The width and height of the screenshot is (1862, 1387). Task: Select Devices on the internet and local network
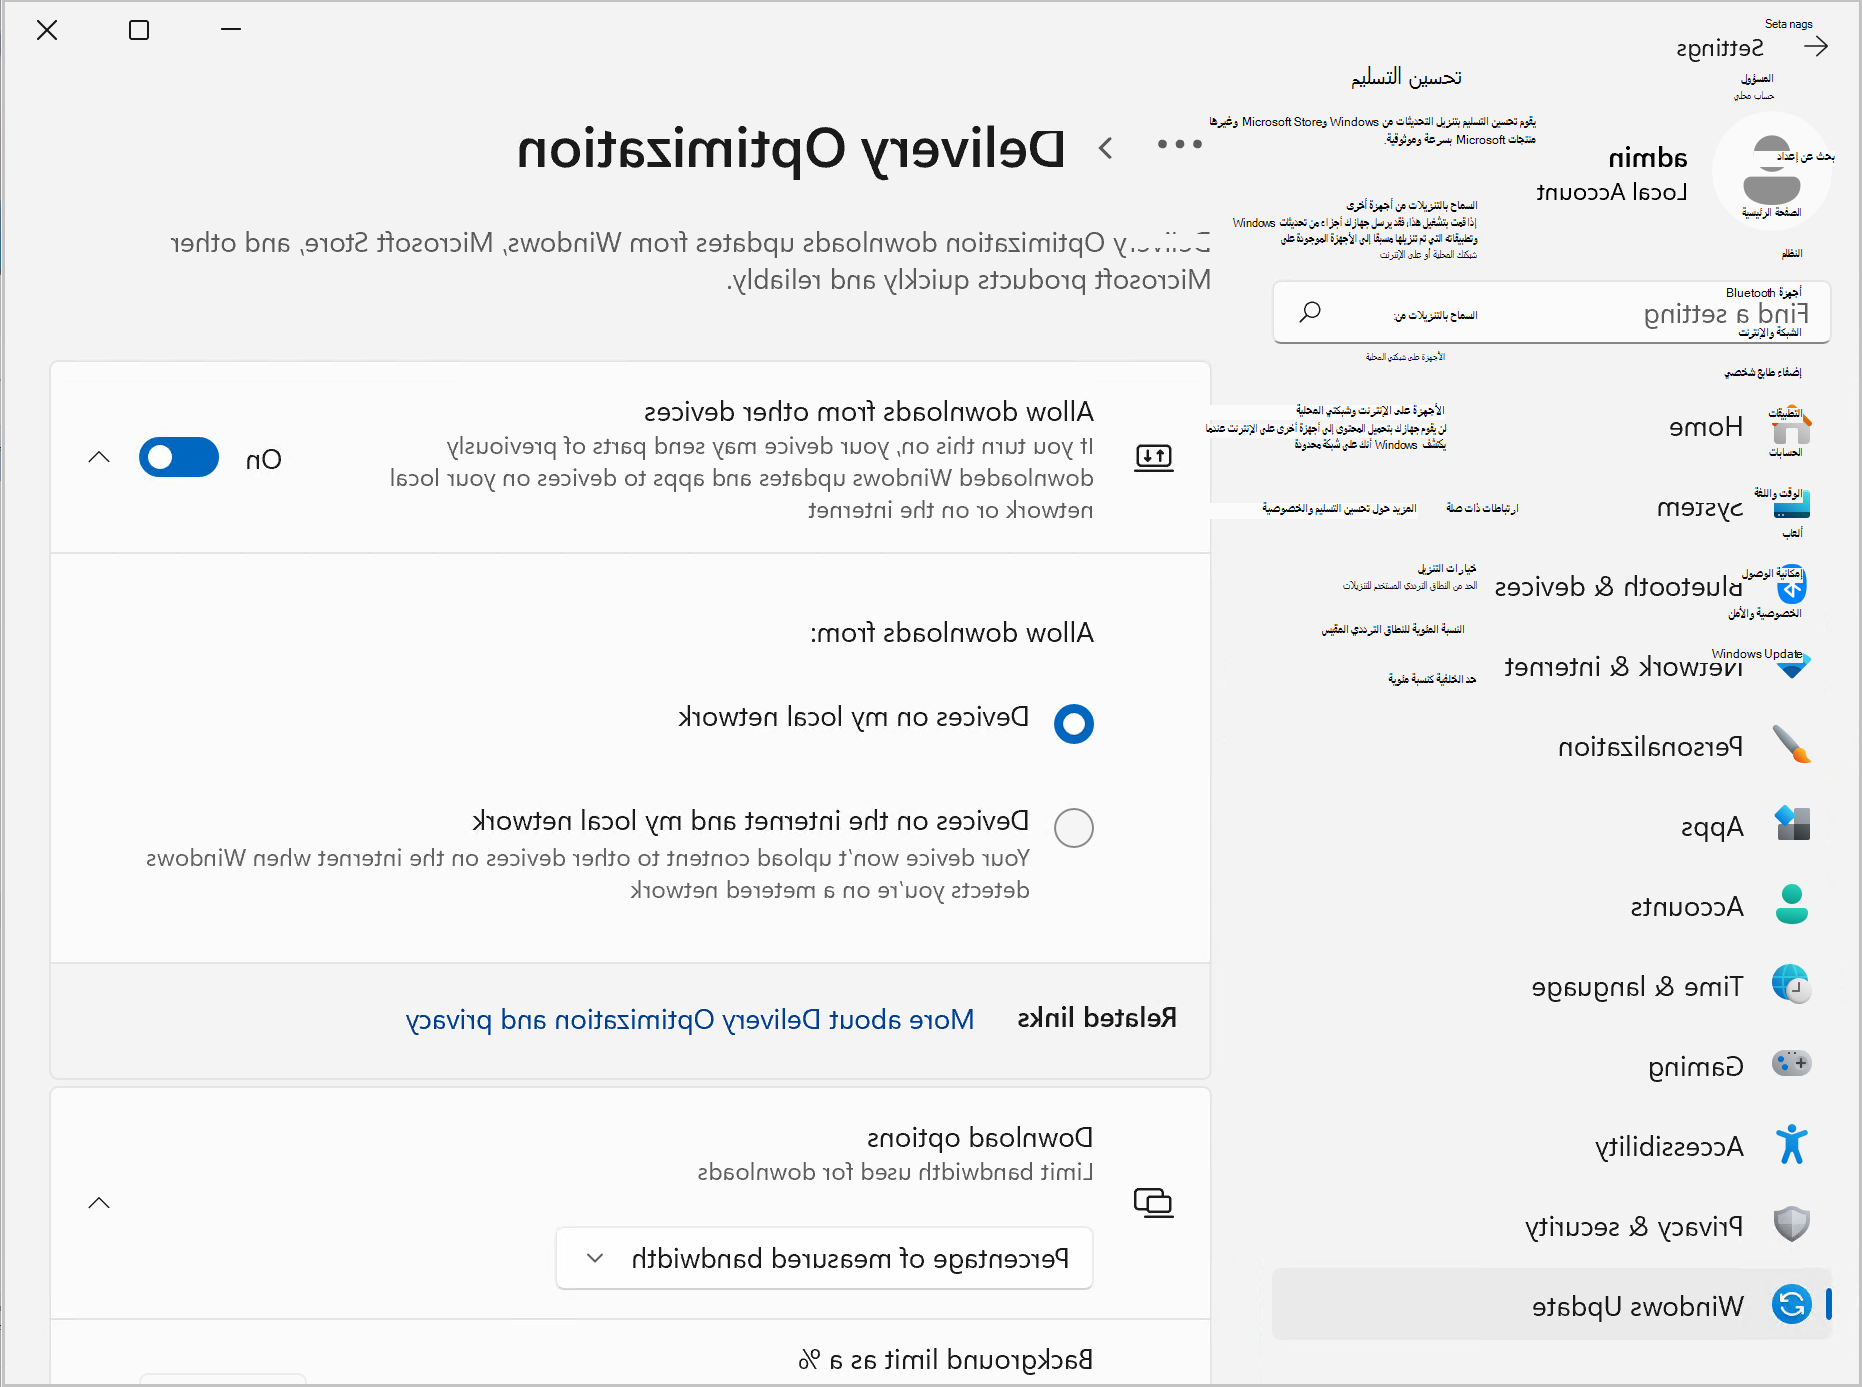(1074, 827)
